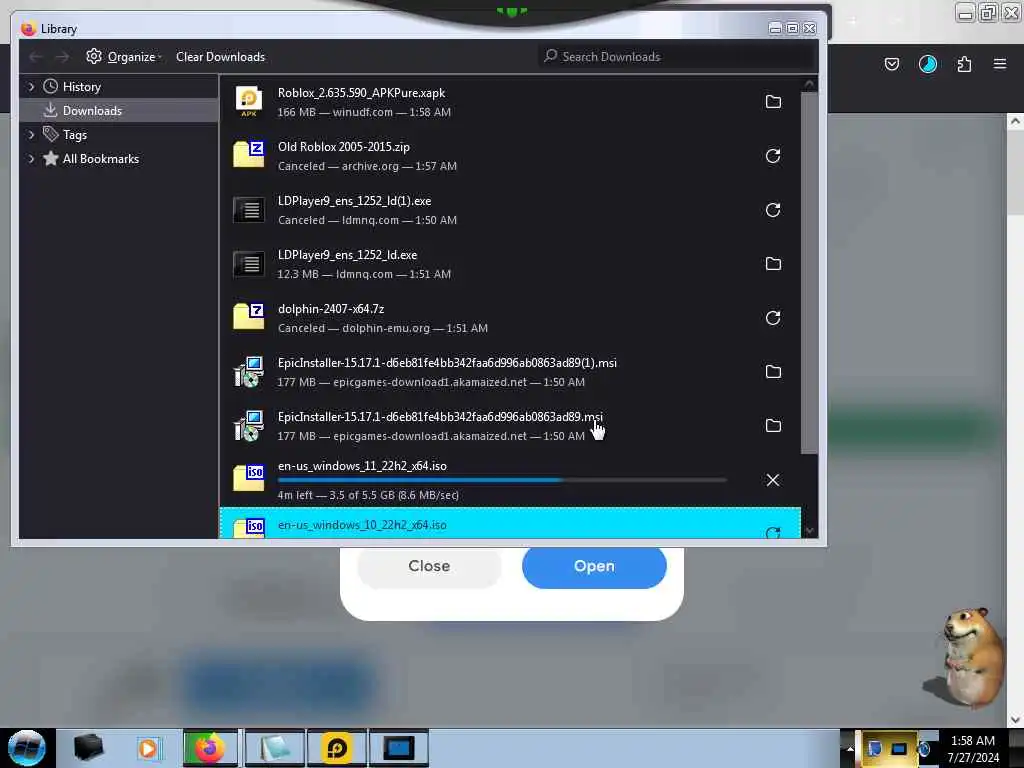Open Firefox account profile icon
The height and width of the screenshot is (768, 1024).
(927, 64)
